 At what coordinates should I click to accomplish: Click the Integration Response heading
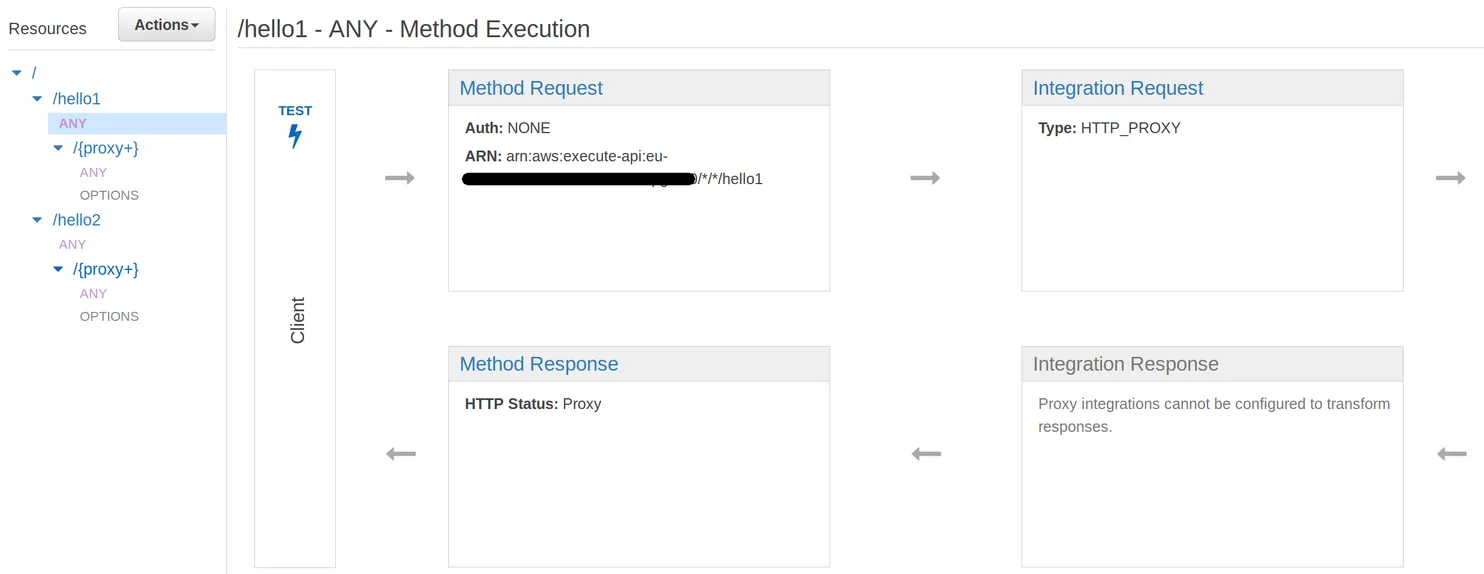click(x=1125, y=364)
